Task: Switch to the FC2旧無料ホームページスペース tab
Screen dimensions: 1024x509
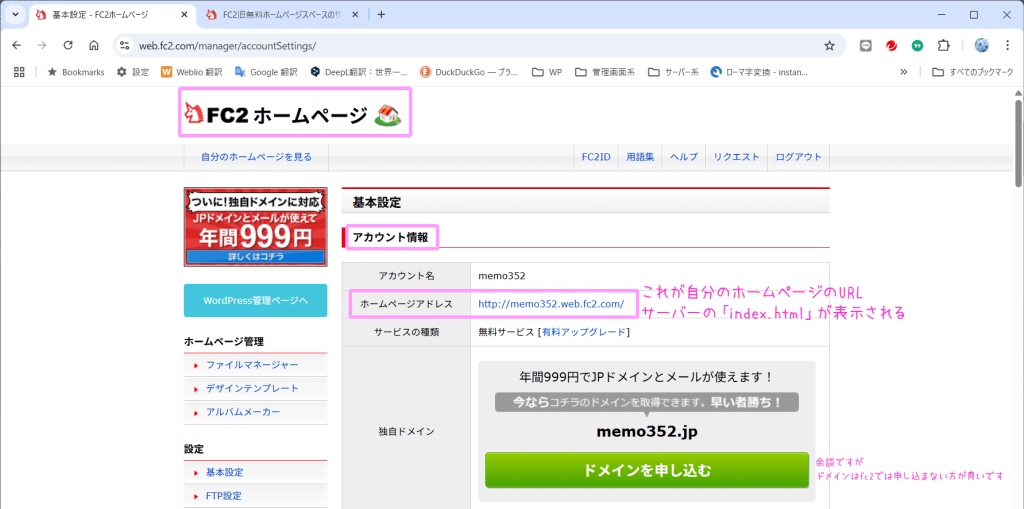Action: [x=283, y=14]
